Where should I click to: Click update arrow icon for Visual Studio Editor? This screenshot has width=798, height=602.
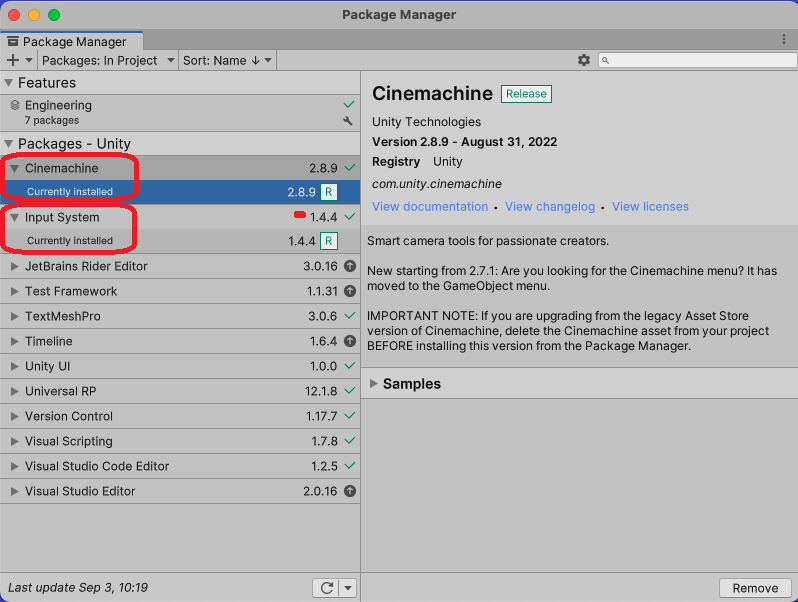pos(349,492)
